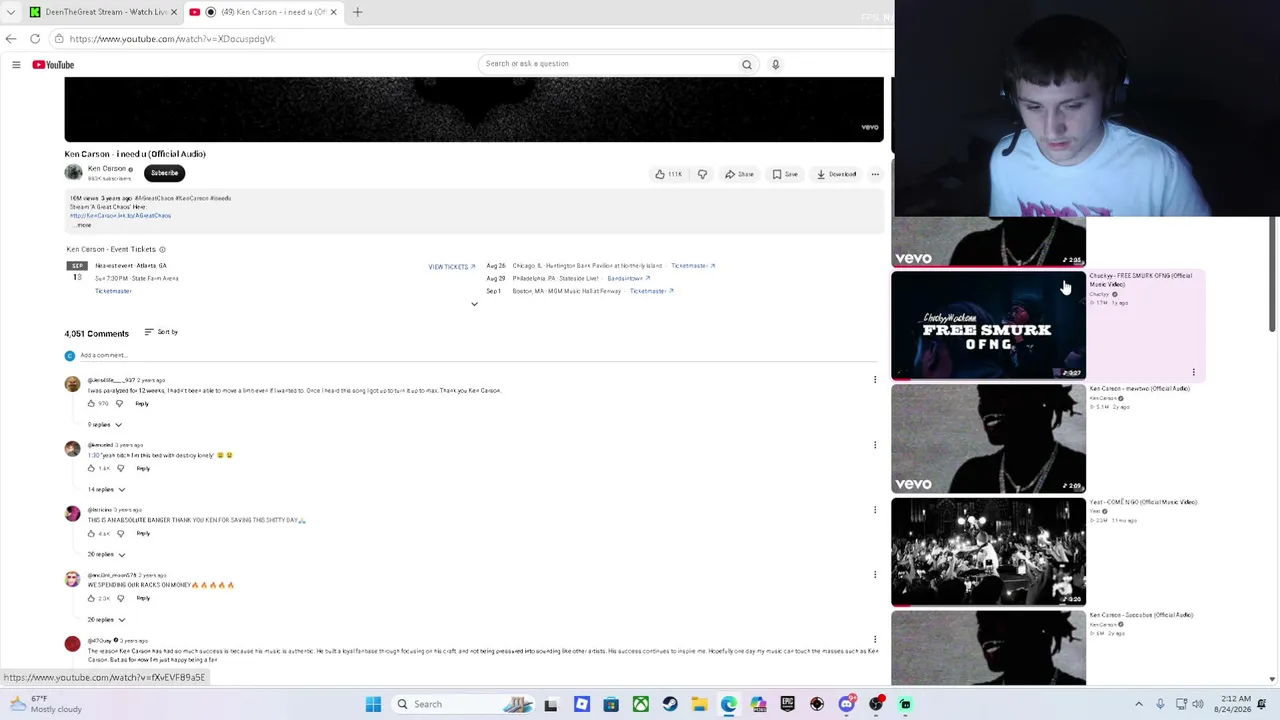Download the i need u video

point(836,174)
